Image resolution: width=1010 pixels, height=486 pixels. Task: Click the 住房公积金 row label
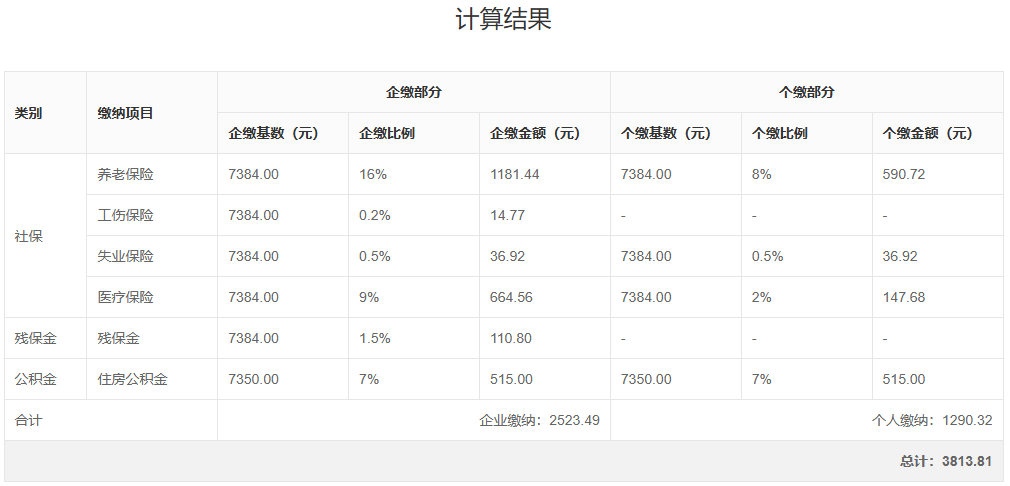[133, 380]
